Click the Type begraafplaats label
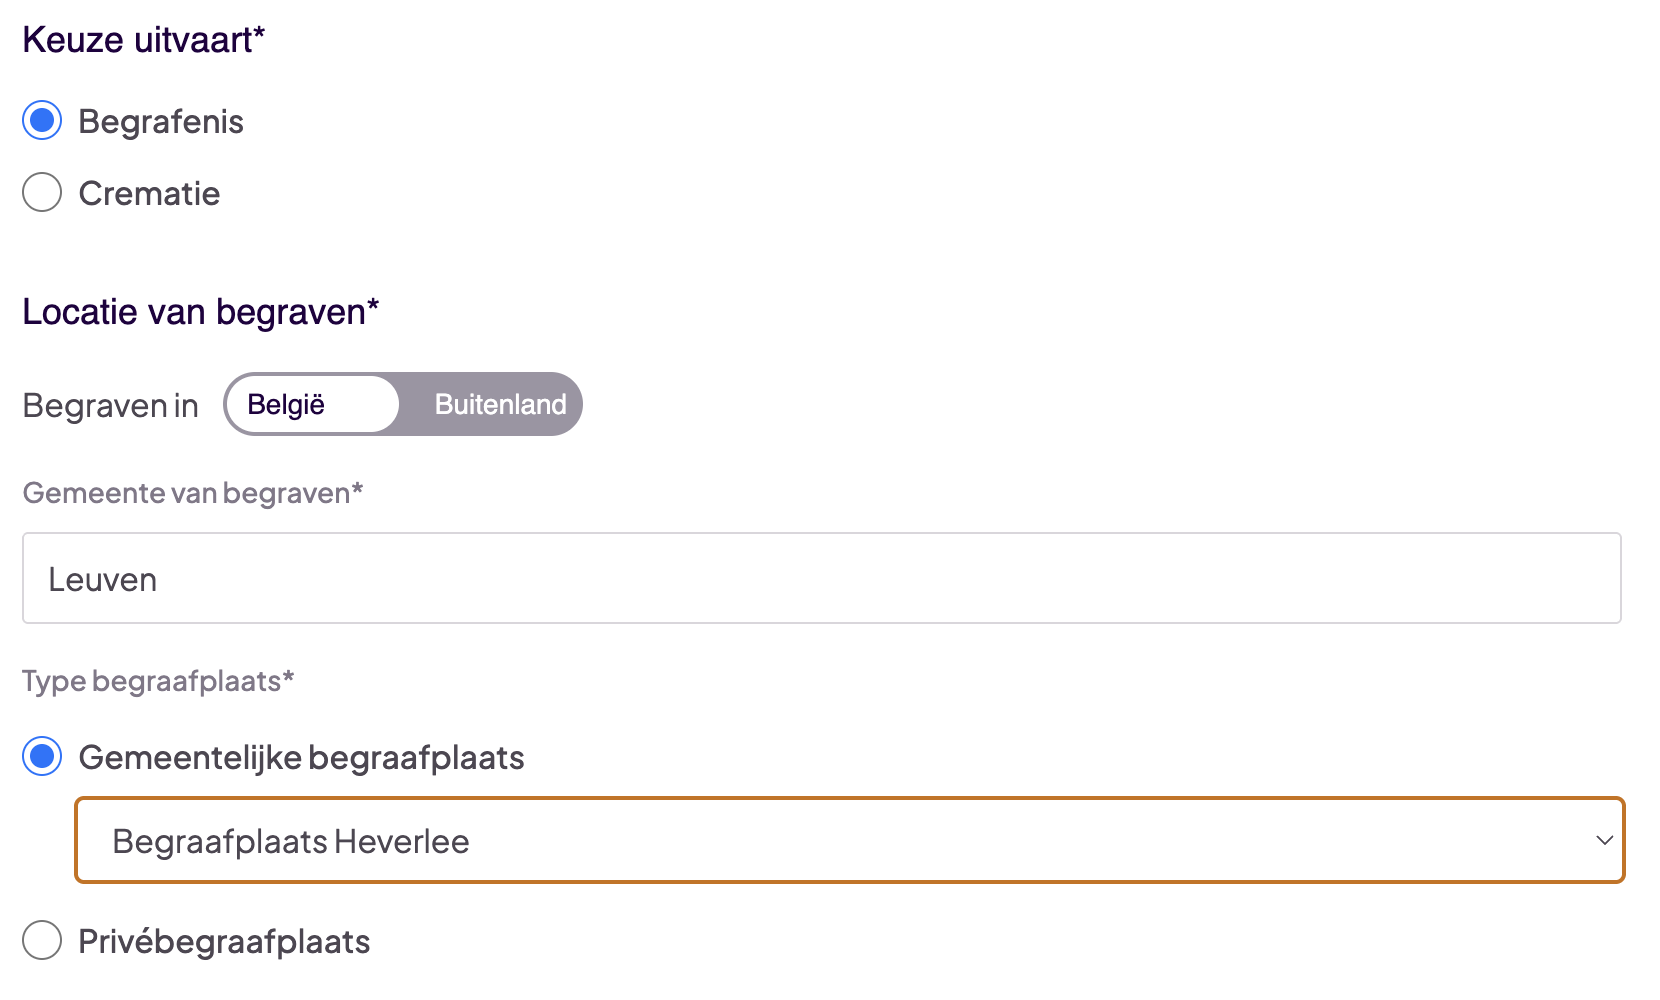Image resolution: width=1660 pixels, height=1000 pixels. coord(158,681)
